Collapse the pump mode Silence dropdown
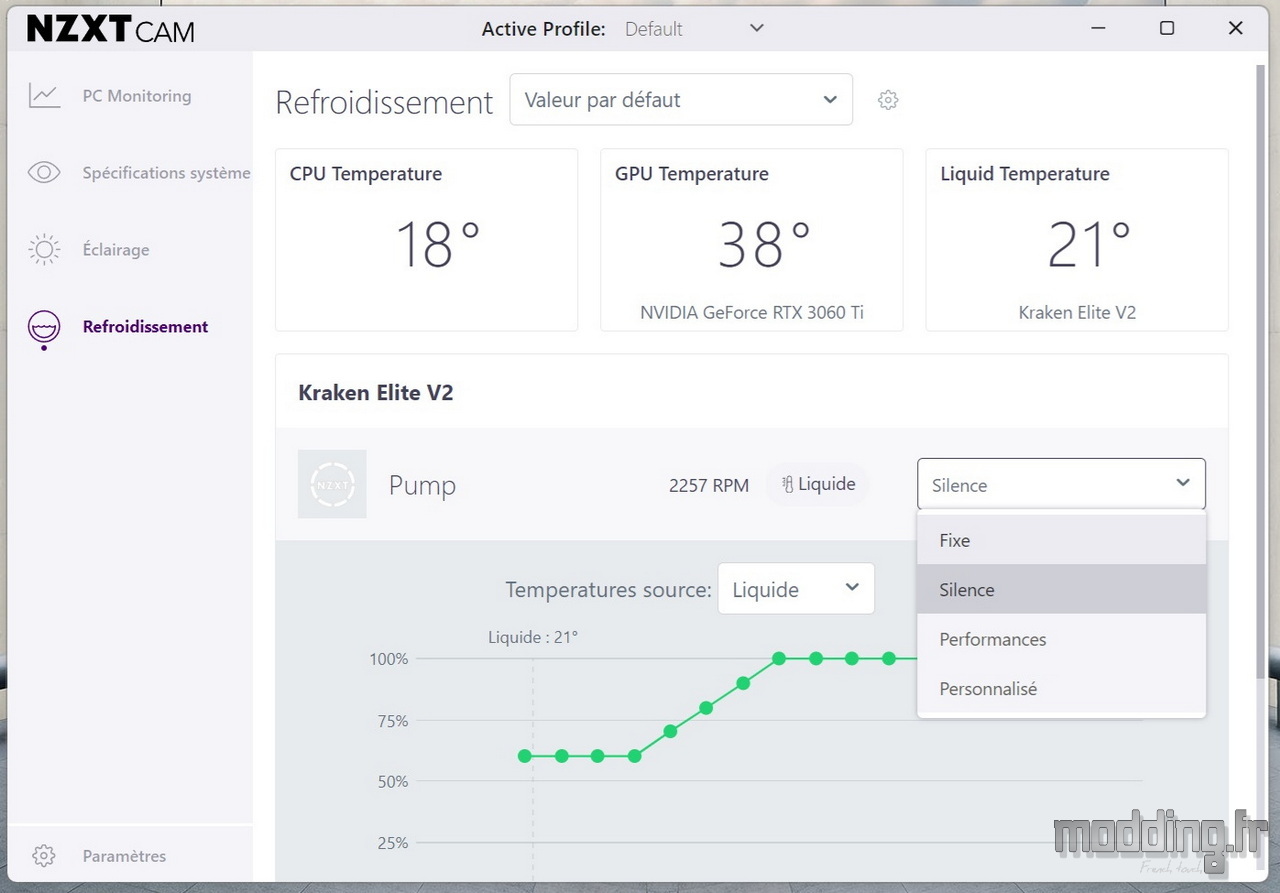Image resolution: width=1280 pixels, height=893 pixels. pyautogui.click(x=1061, y=485)
